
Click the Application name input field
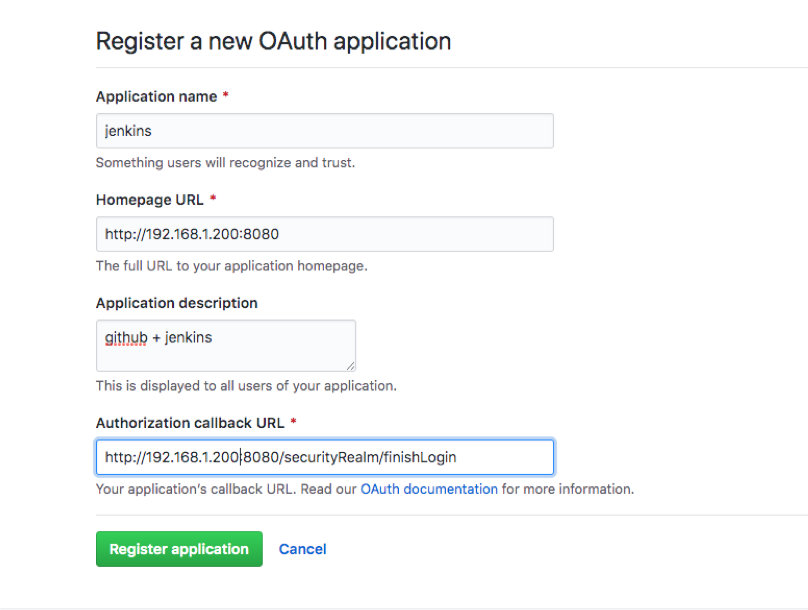pyautogui.click(x=324, y=131)
